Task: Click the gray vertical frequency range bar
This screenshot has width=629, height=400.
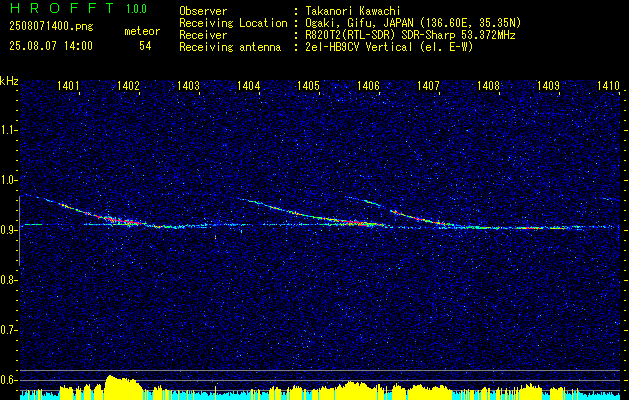Action: coord(20,231)
